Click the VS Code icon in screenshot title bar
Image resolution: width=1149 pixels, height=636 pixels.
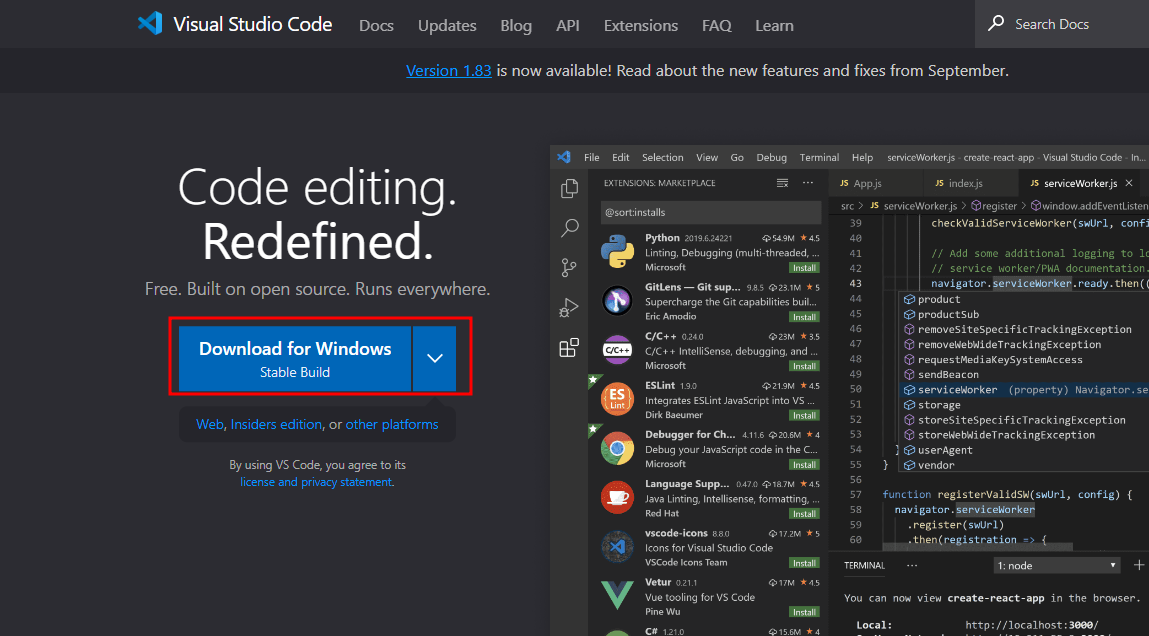(x=564, y=157)
